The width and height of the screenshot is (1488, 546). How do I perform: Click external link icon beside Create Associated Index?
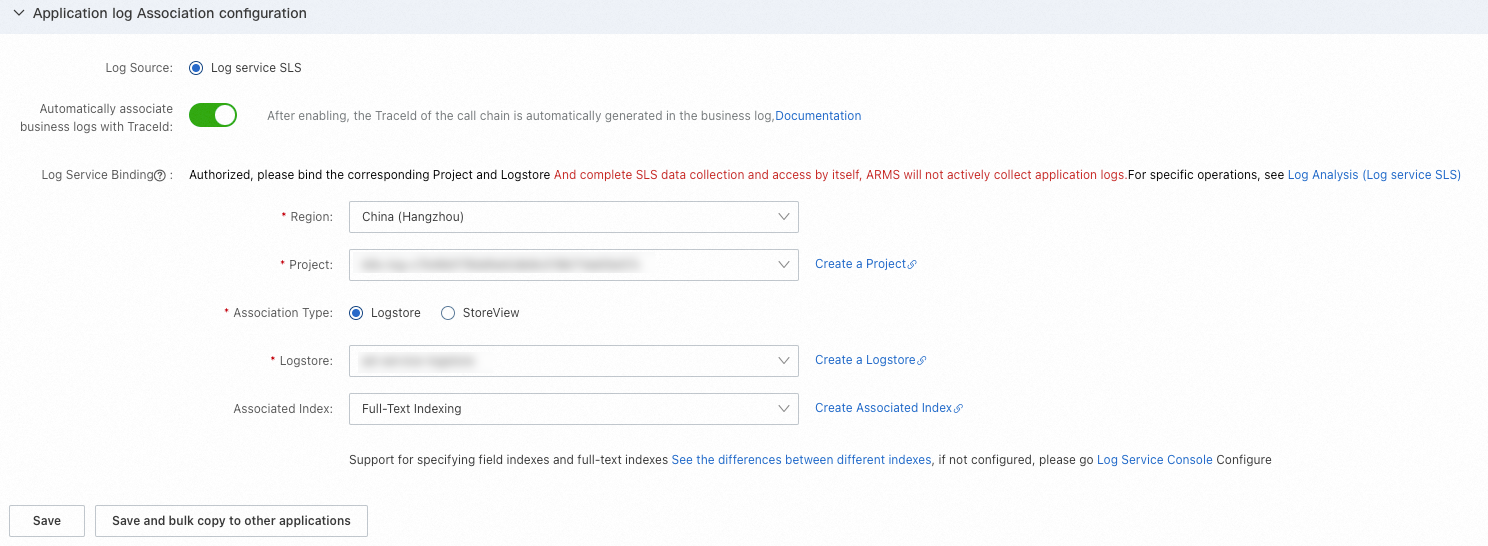pos(958,409)
